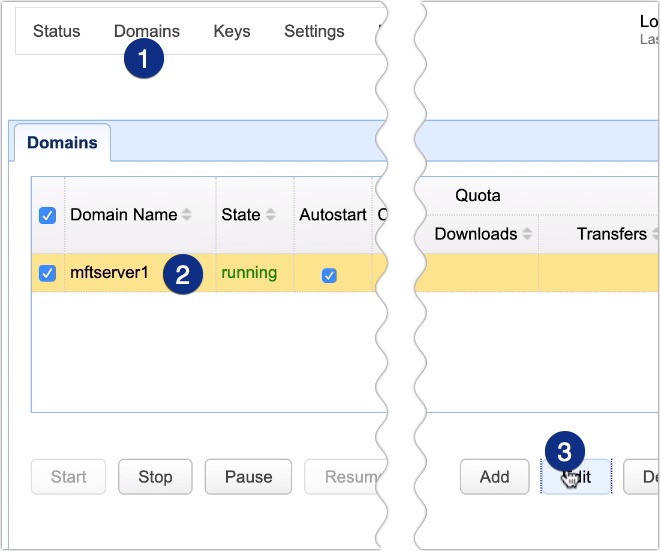
Task: Sort by Downloads quota column arrows
Action: (525, 235)
